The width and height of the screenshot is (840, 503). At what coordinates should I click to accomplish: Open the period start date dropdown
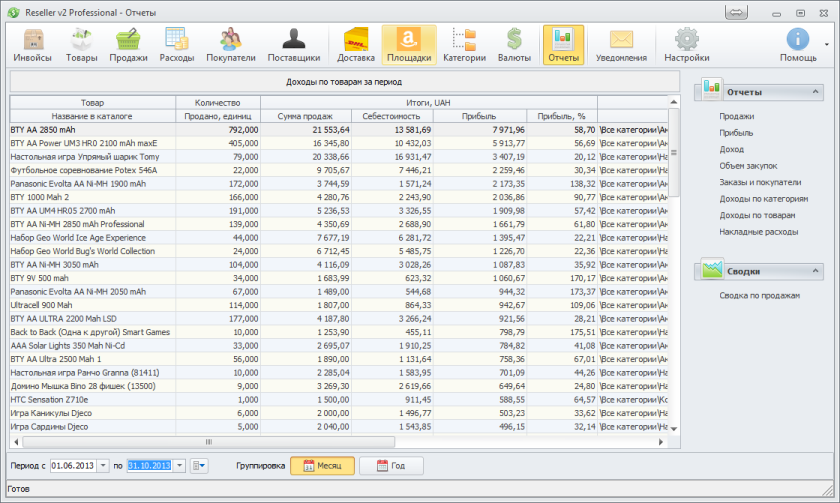pos(103,466)
